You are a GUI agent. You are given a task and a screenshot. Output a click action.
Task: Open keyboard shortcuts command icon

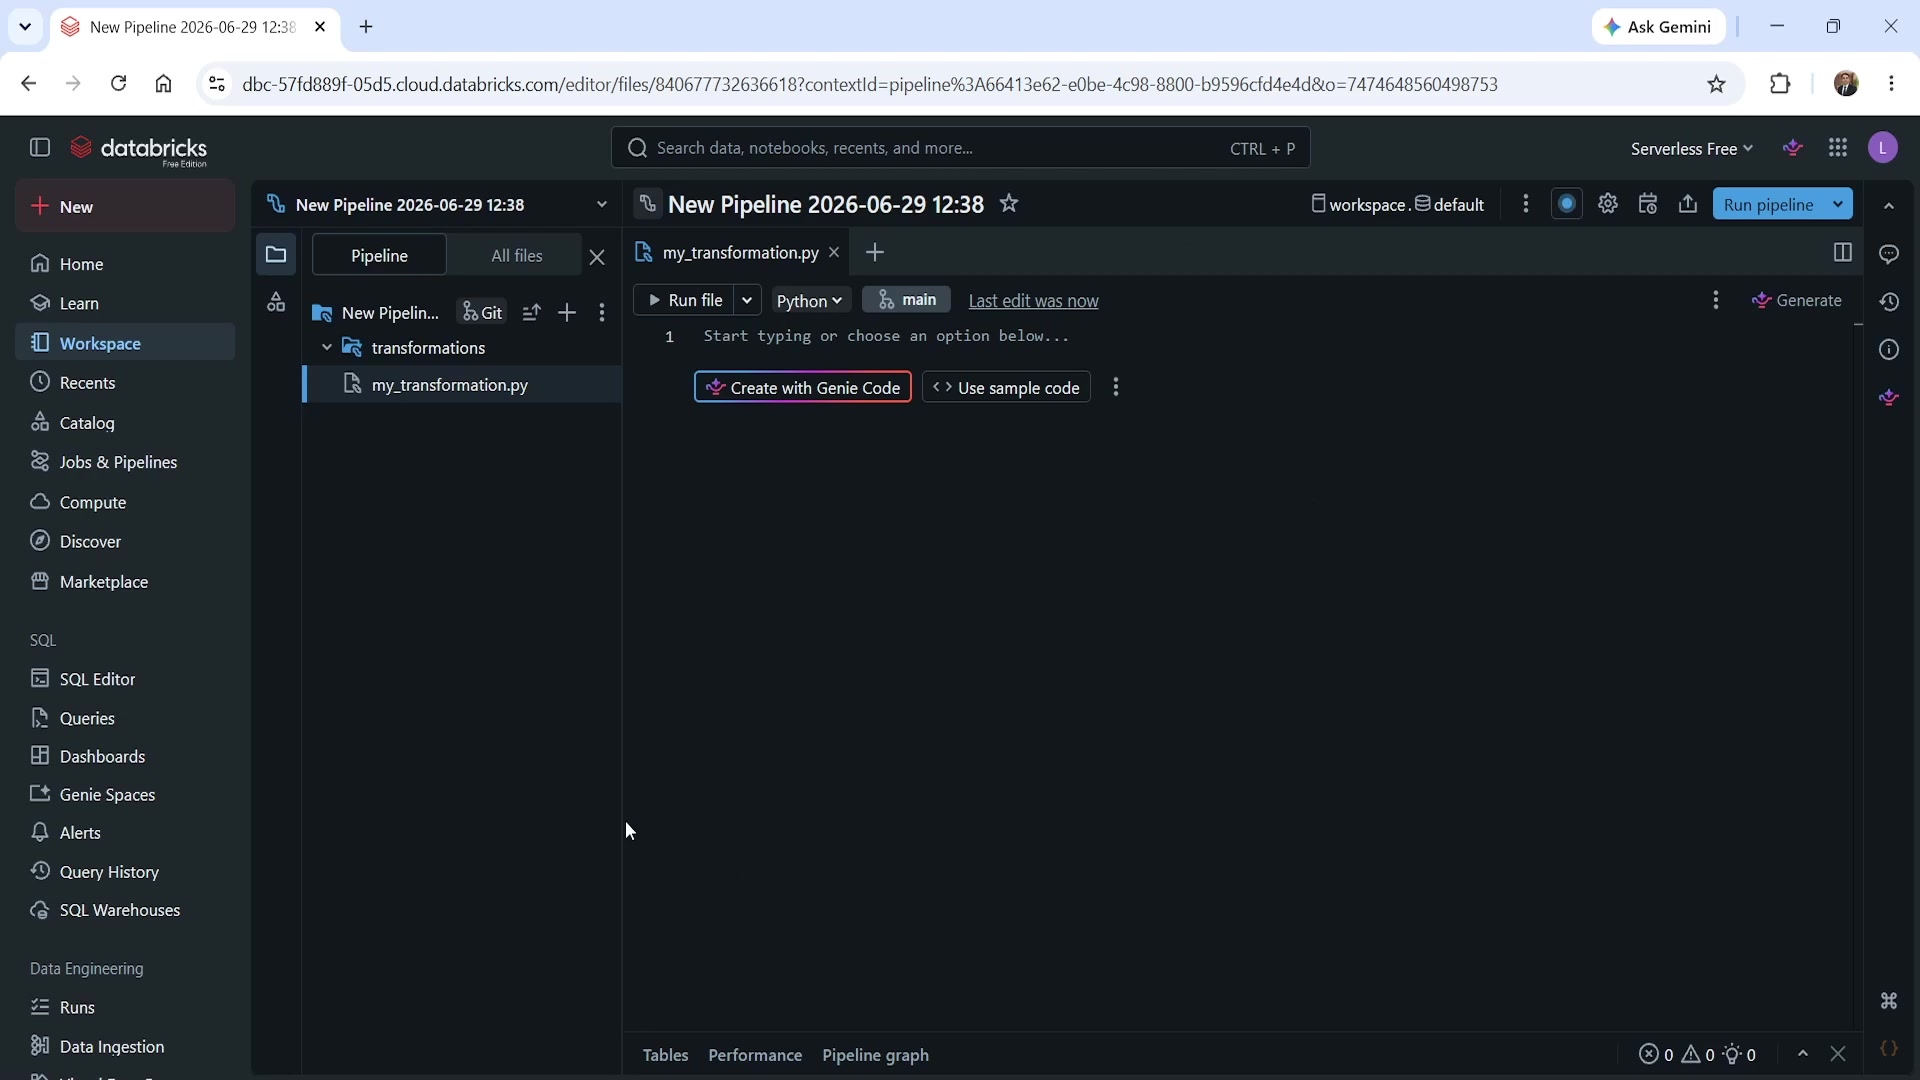pos(1889,1001)
